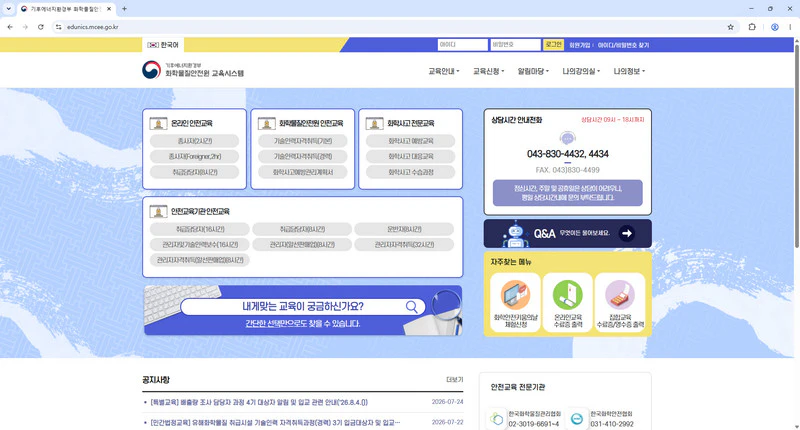Select 화학사고 수습과정
This screenshot has width=800, height=430.
(x=411, y=172)
